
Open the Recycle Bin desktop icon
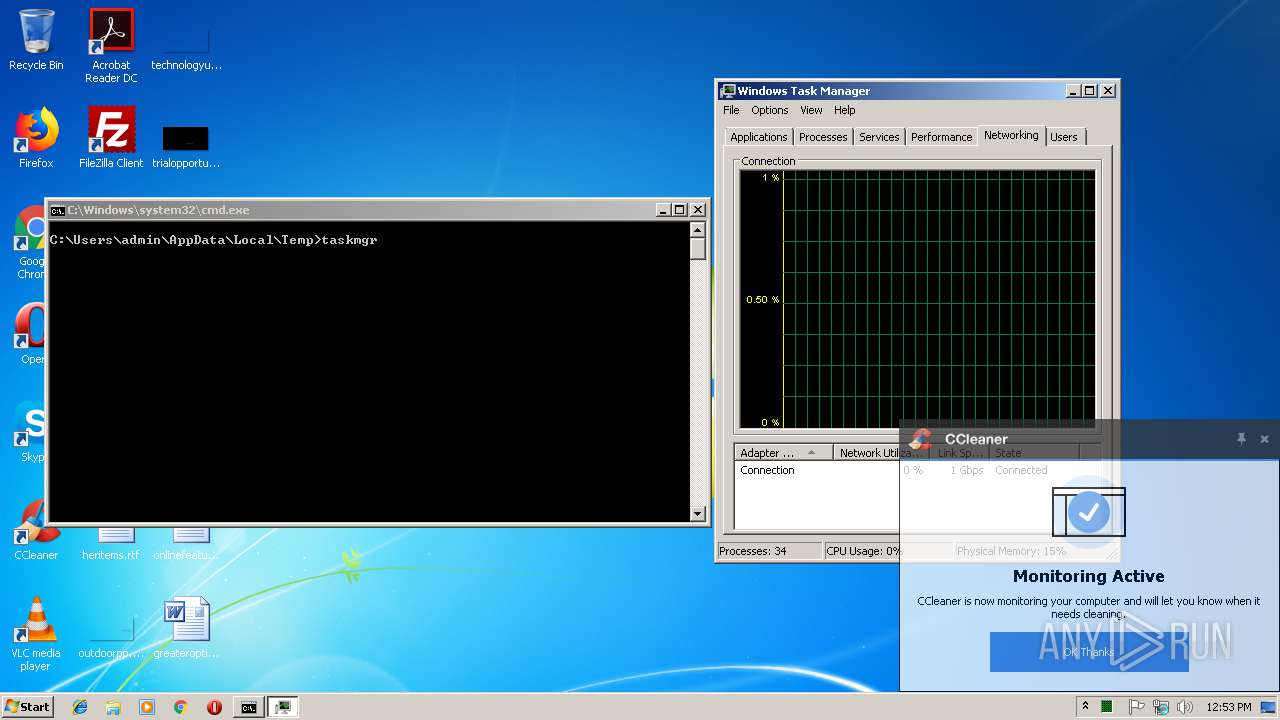[x=36, y=40]
